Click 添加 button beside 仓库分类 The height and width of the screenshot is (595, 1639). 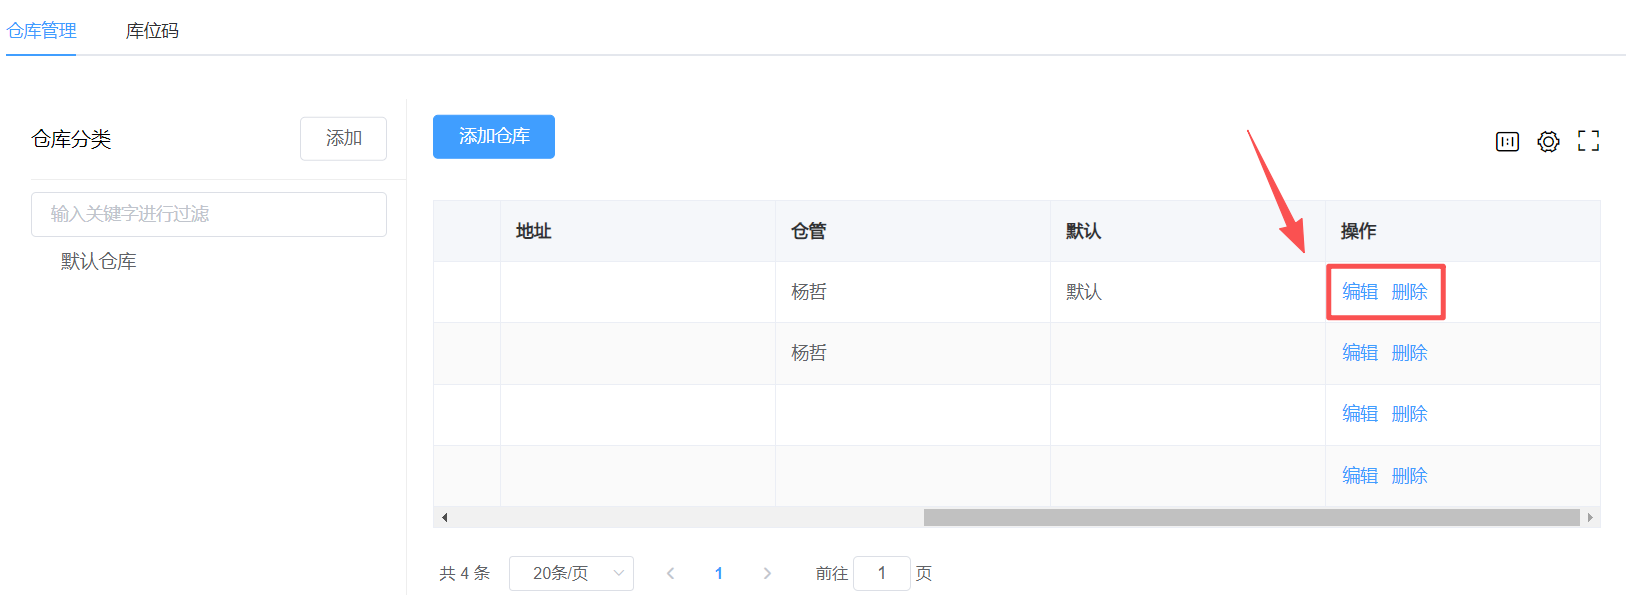[343, 139]
